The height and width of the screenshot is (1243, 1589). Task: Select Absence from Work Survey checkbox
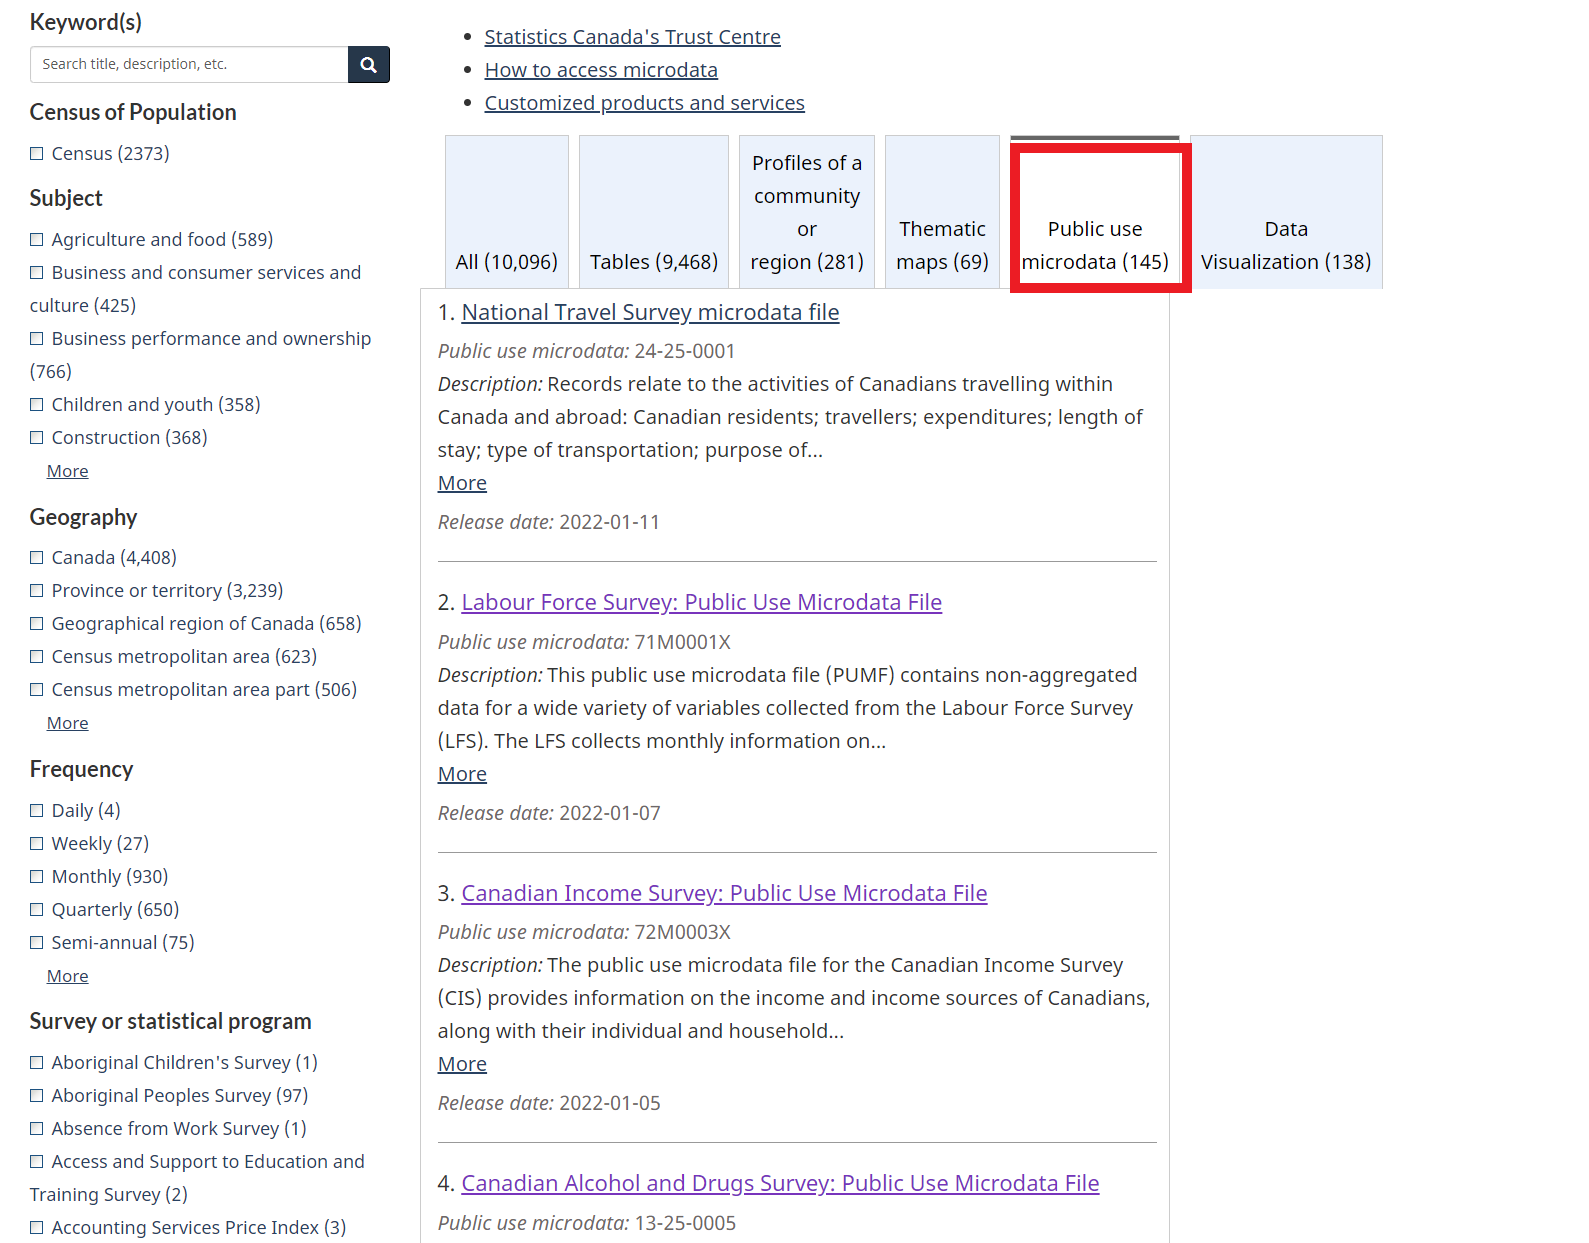(37, 1129)
